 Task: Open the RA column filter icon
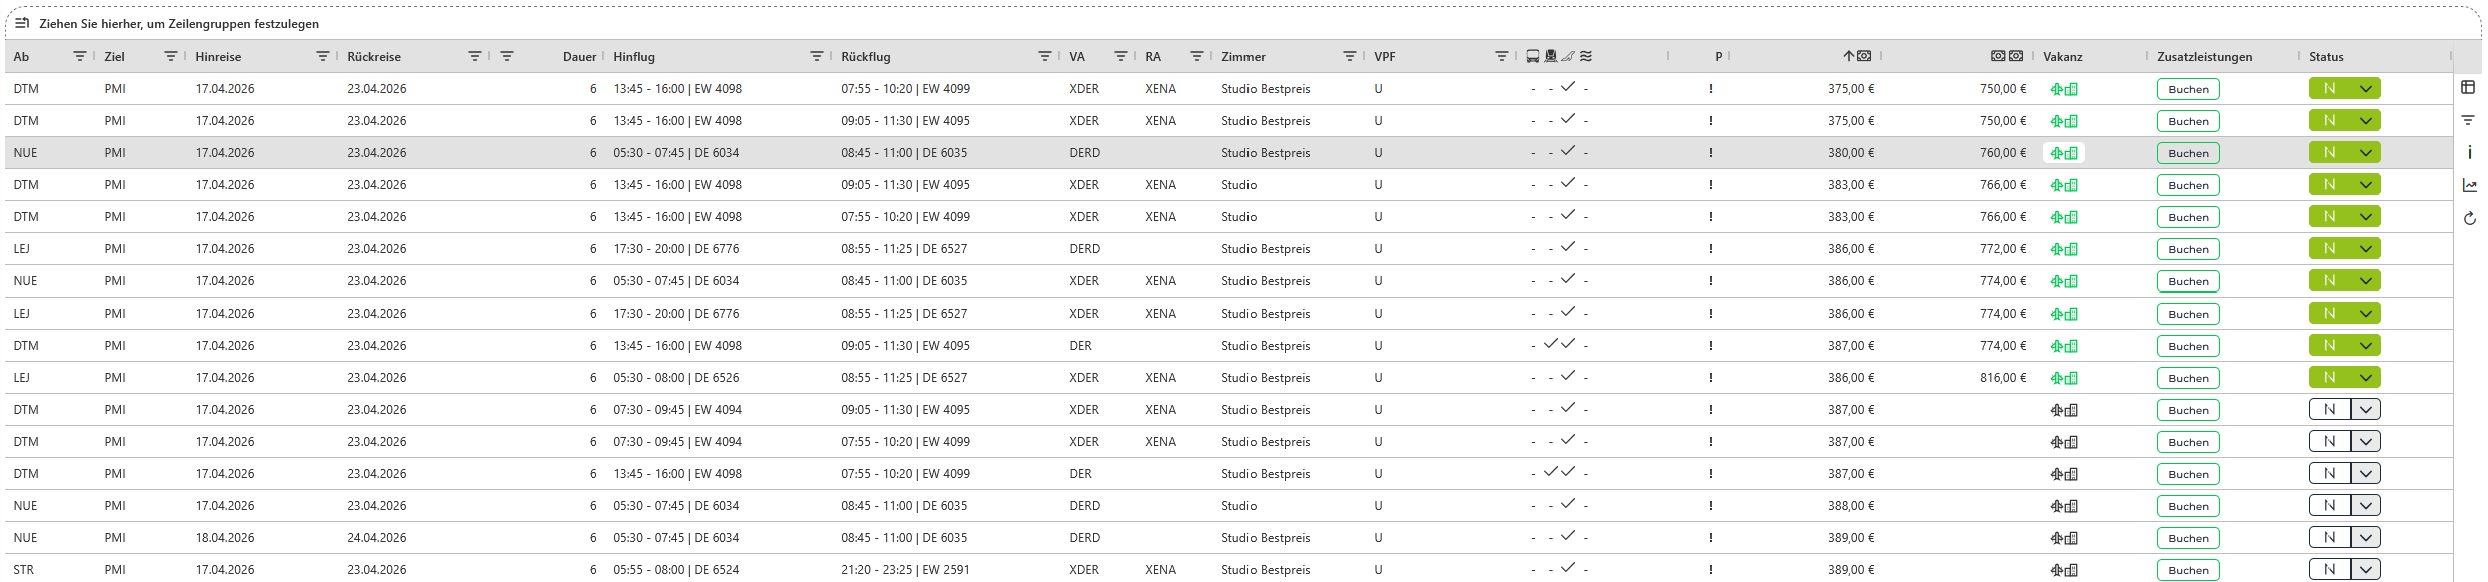click(1197, 56)
